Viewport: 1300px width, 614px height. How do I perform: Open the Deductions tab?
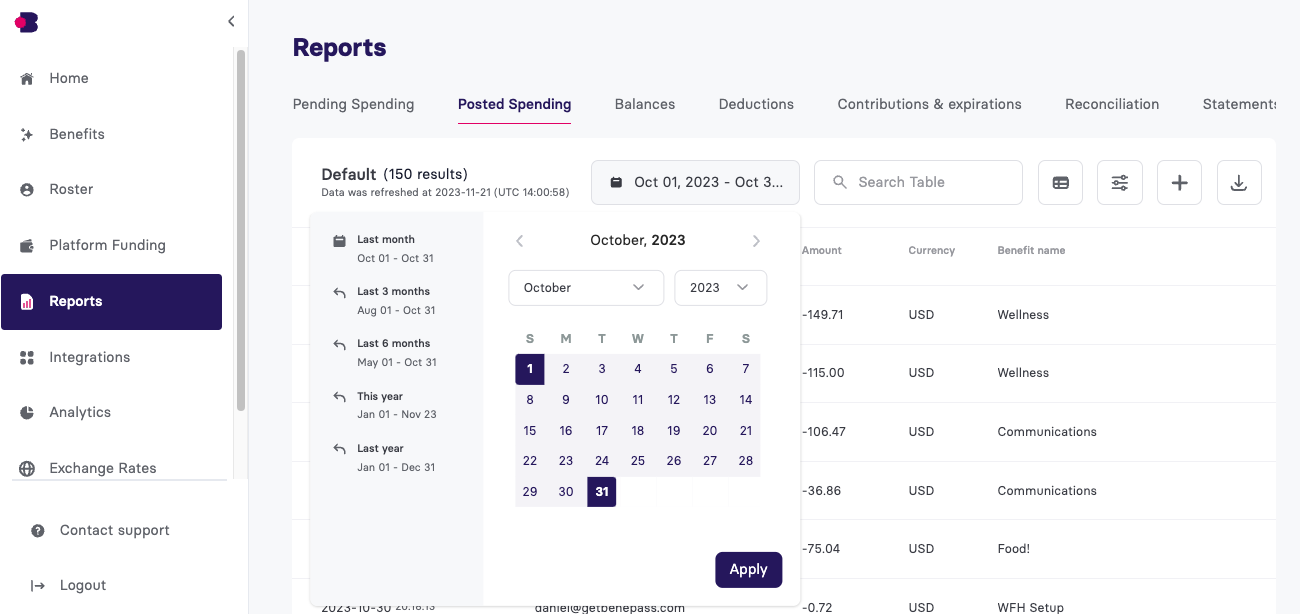pos(756,104)
